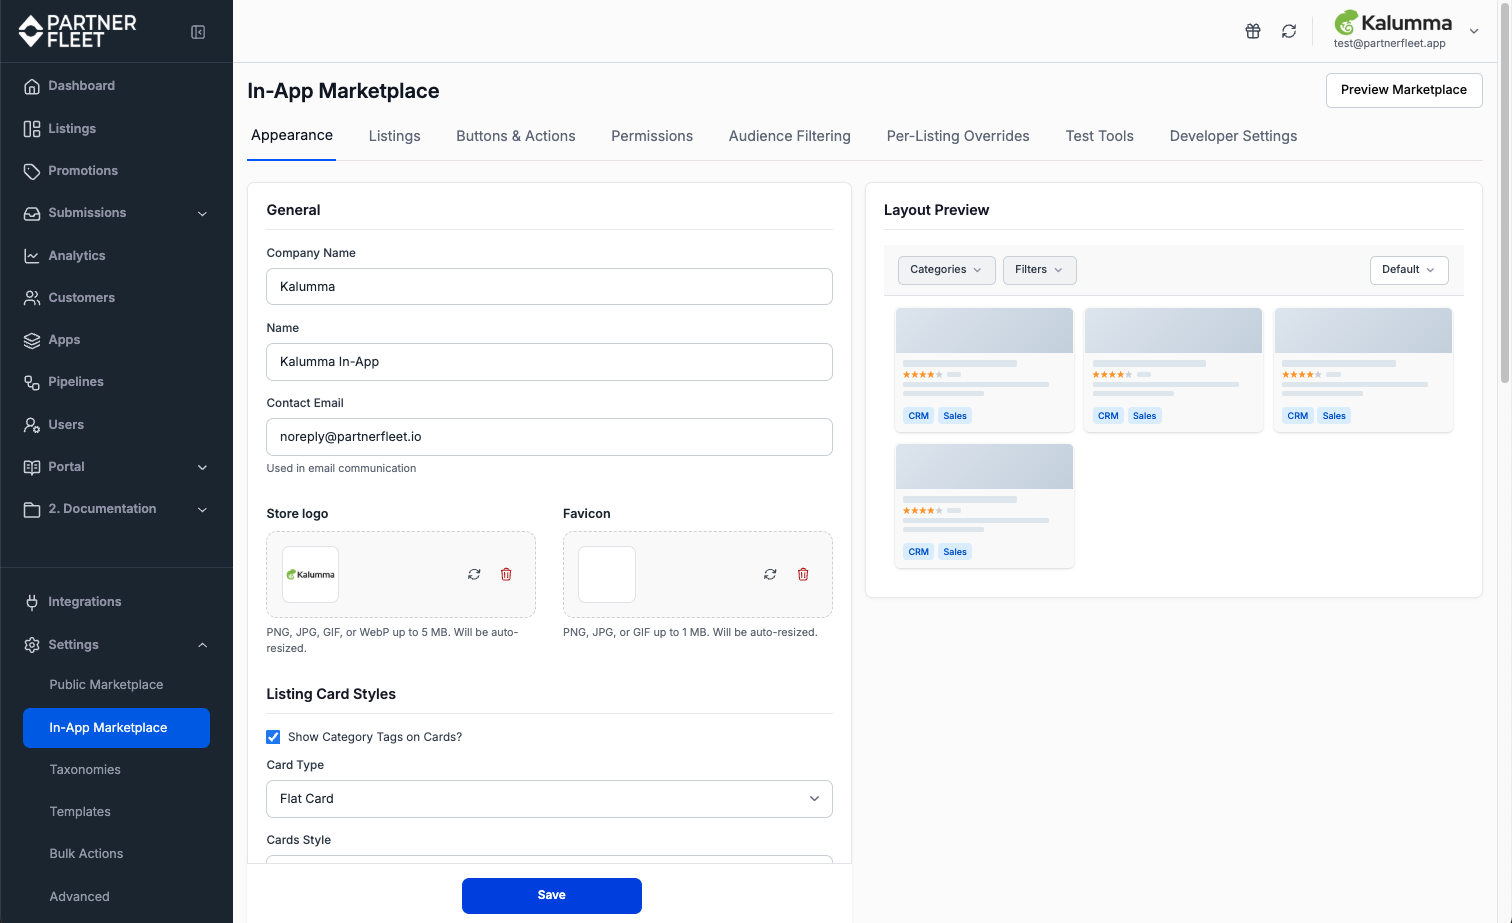Switch to the Appearance tab
Viewport: 1512px width, 923px height.
point(292,135)
